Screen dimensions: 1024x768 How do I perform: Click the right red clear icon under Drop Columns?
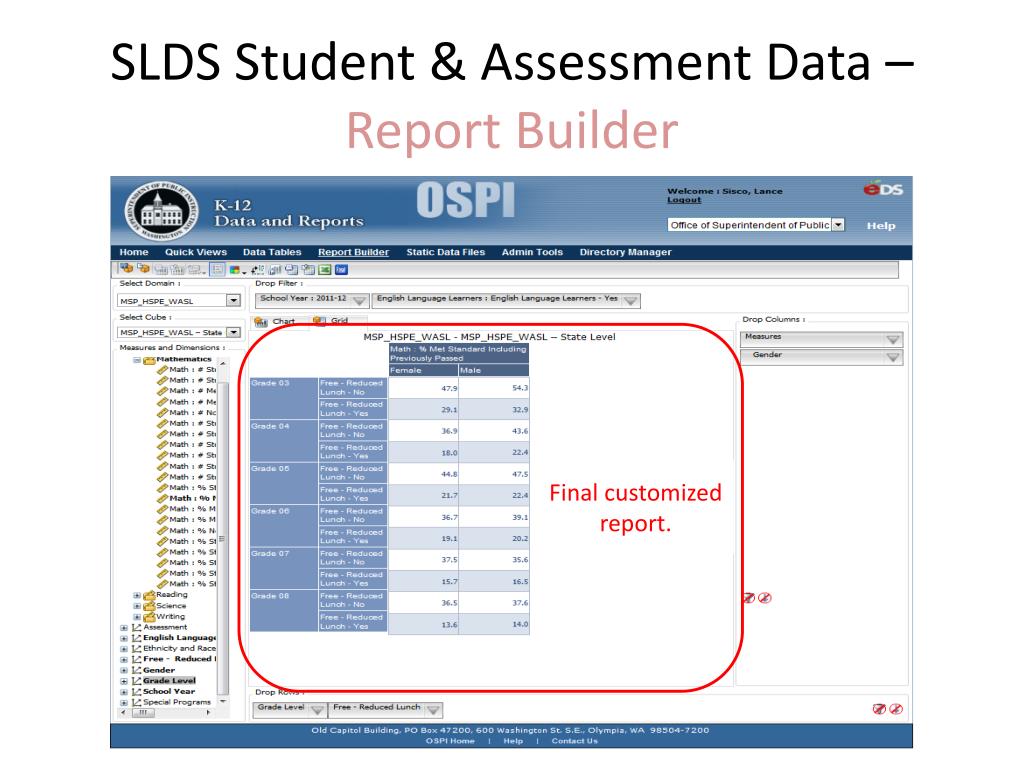tap(765, 598)
